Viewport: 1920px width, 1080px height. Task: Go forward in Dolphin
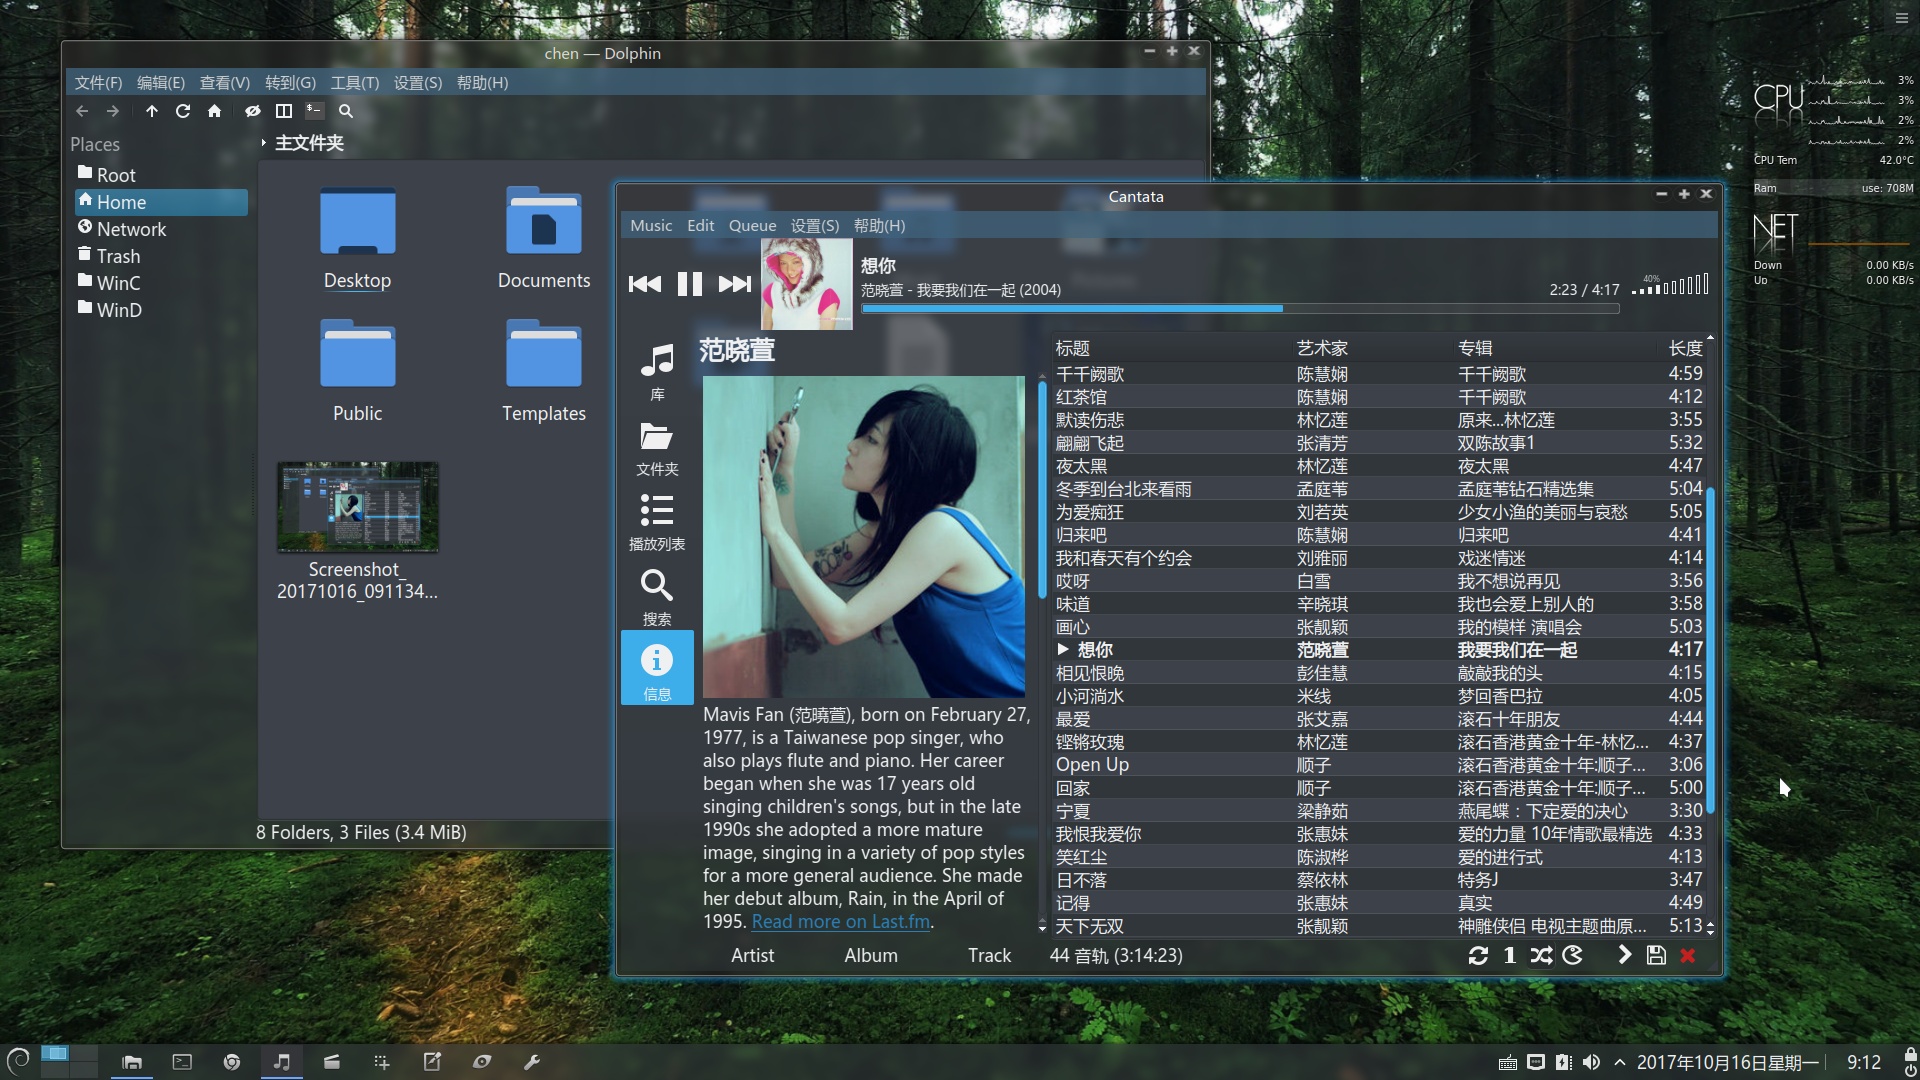[113, 111]
